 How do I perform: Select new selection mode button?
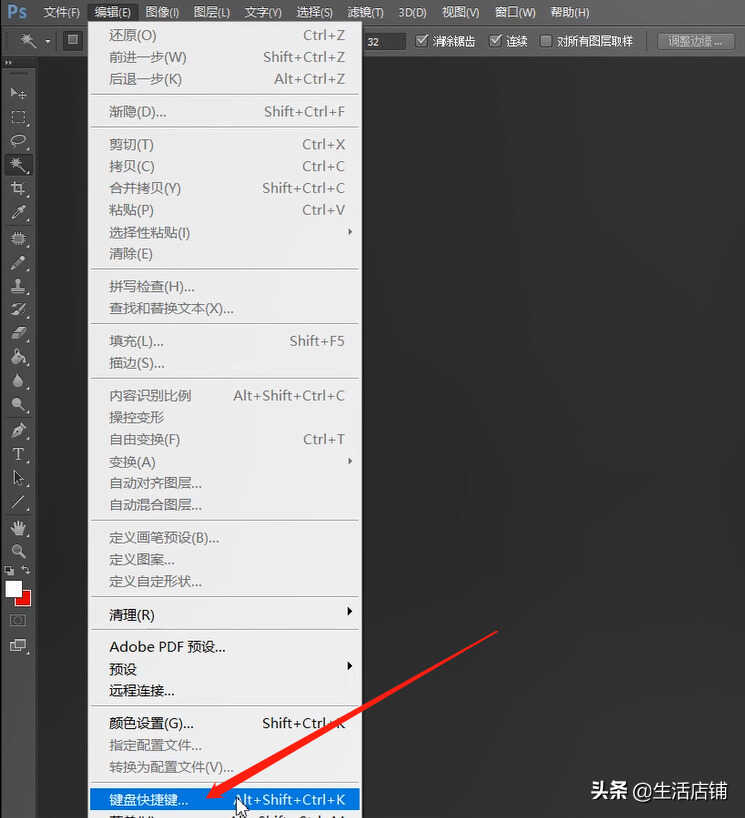pyautogui.click(x=73, y=40)
